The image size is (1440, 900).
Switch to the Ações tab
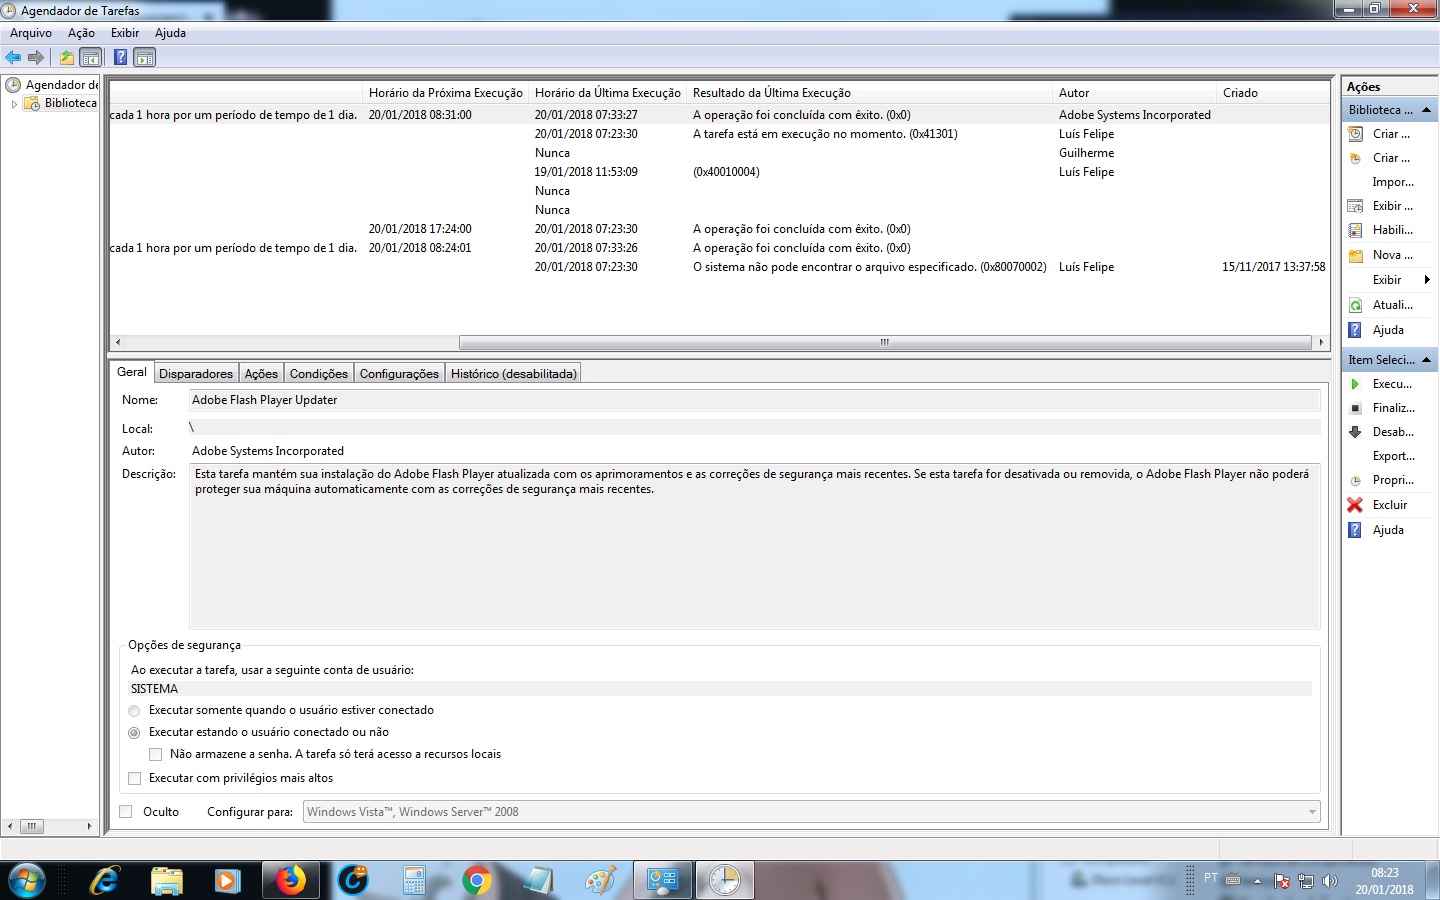[261, 374]
